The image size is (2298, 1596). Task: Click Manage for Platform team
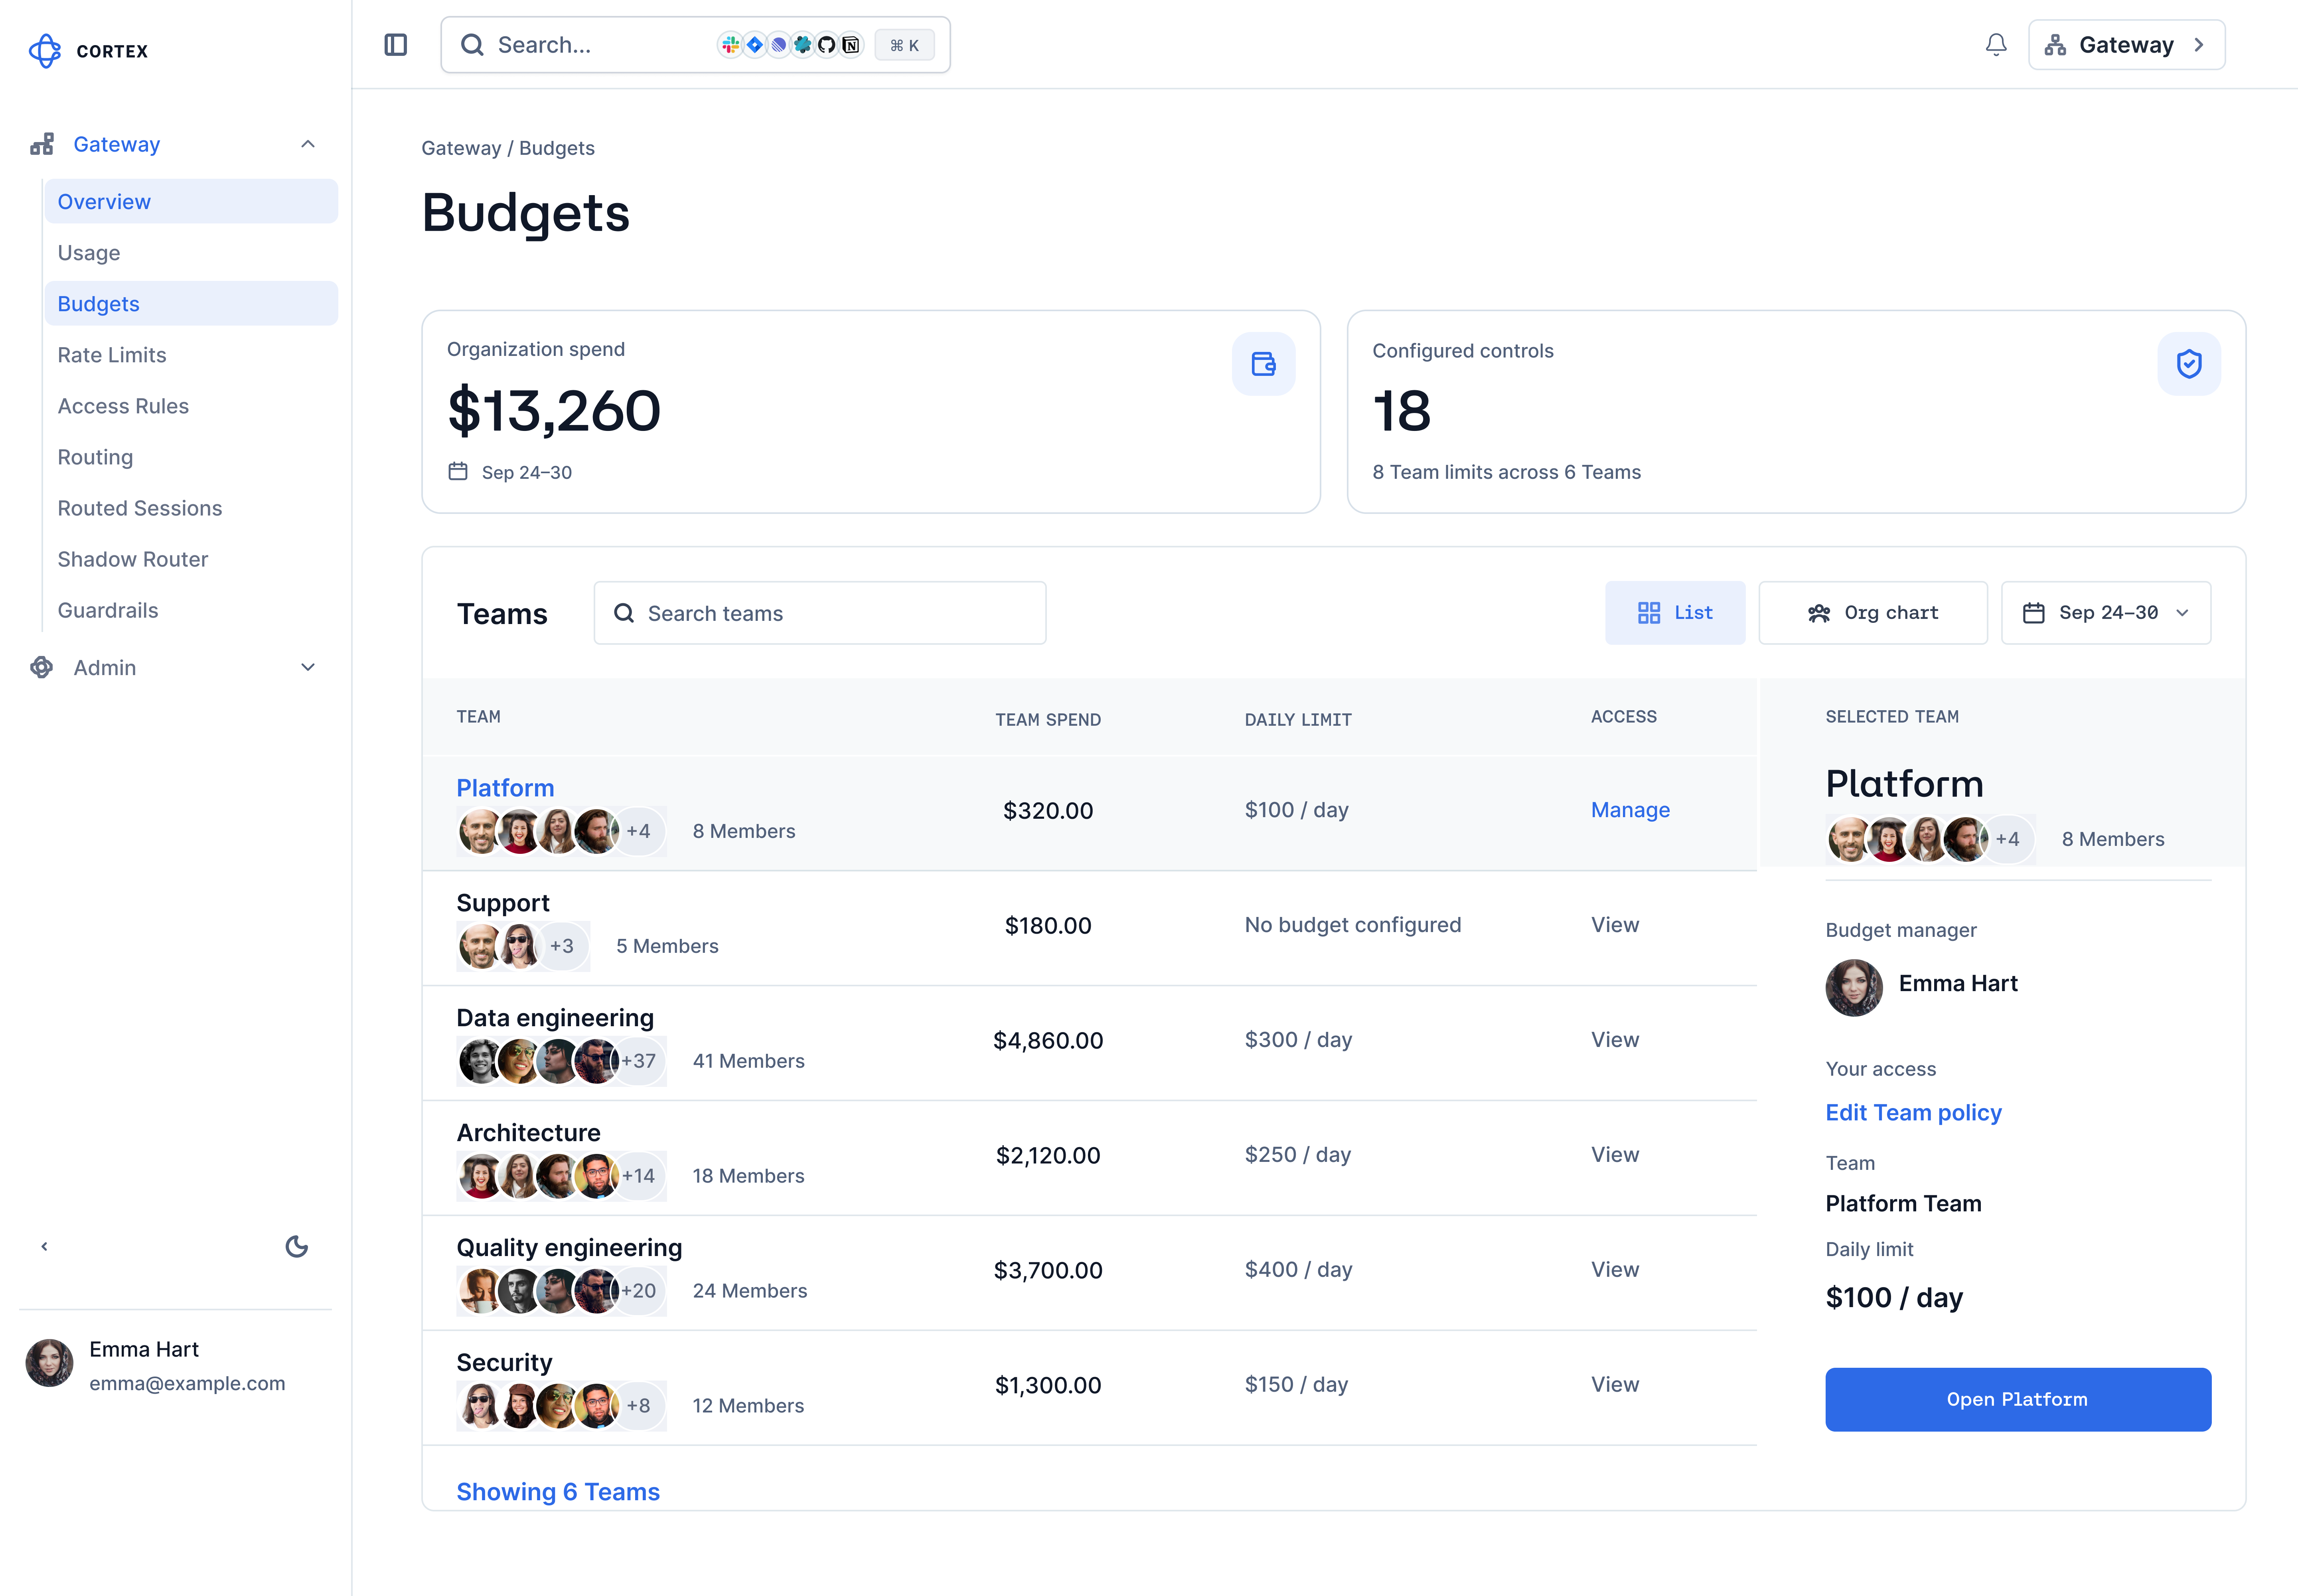pos(1630,810)
